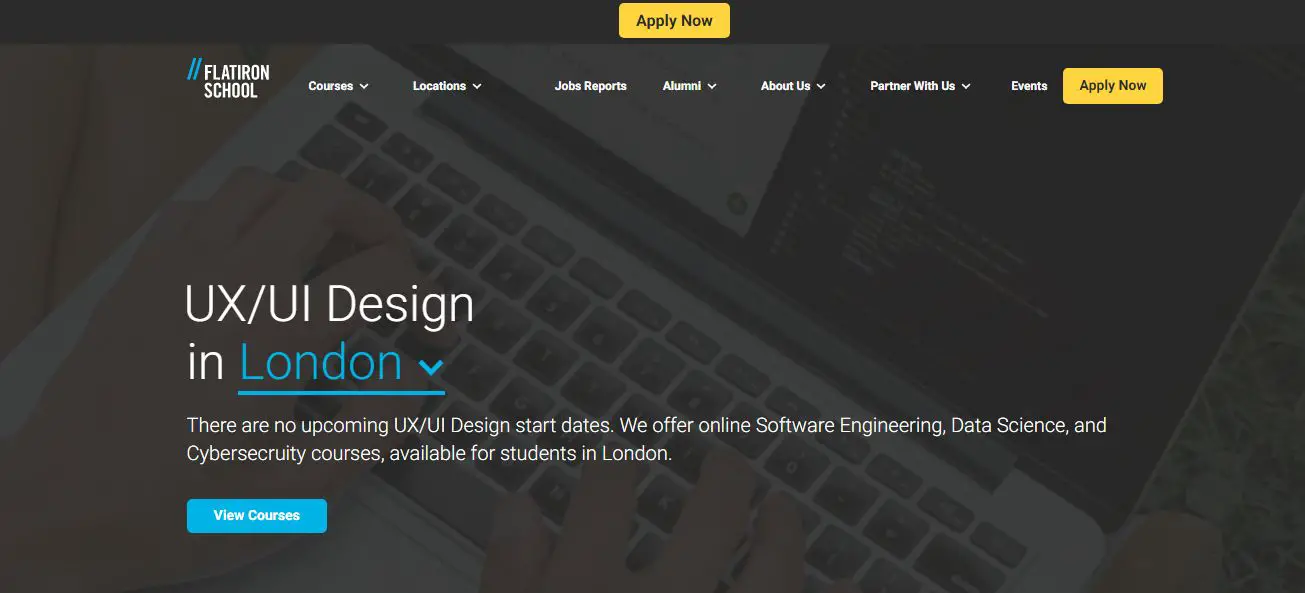
Task: Click Apply Now in the navigation bar
Action: click(x=1113, y=86)
